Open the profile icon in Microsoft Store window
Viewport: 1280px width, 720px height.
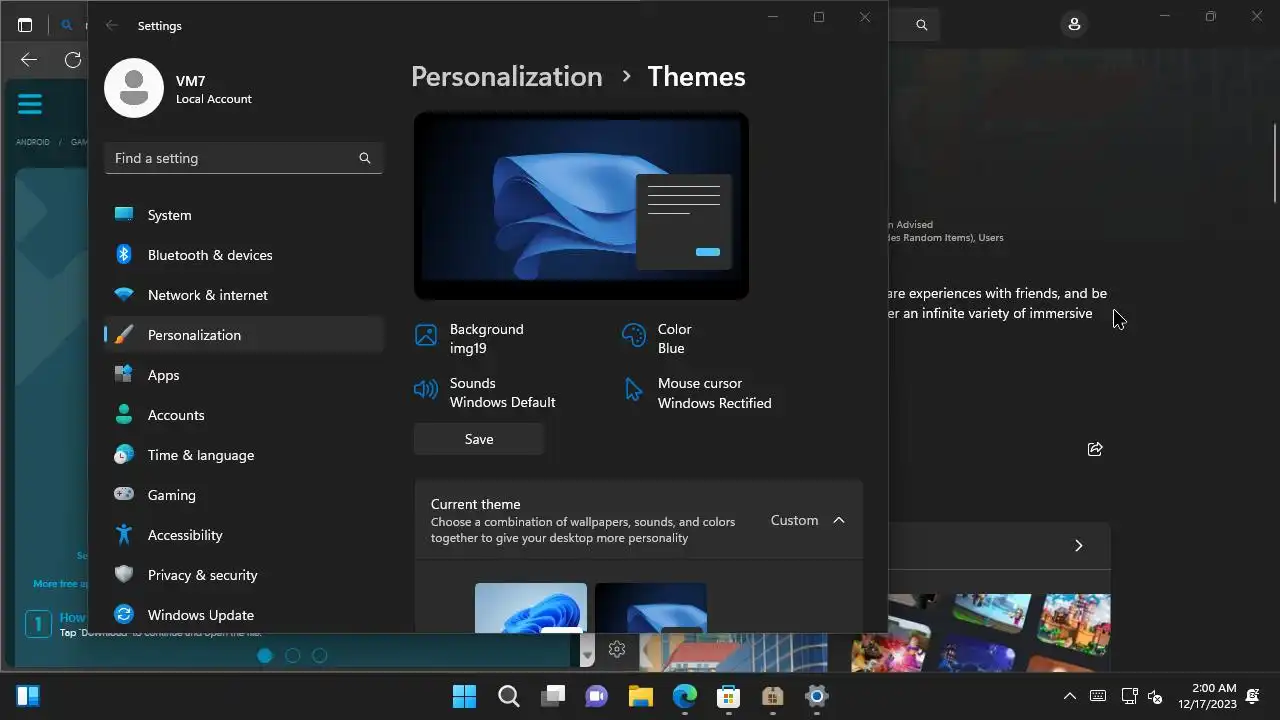pos(1075,24)
